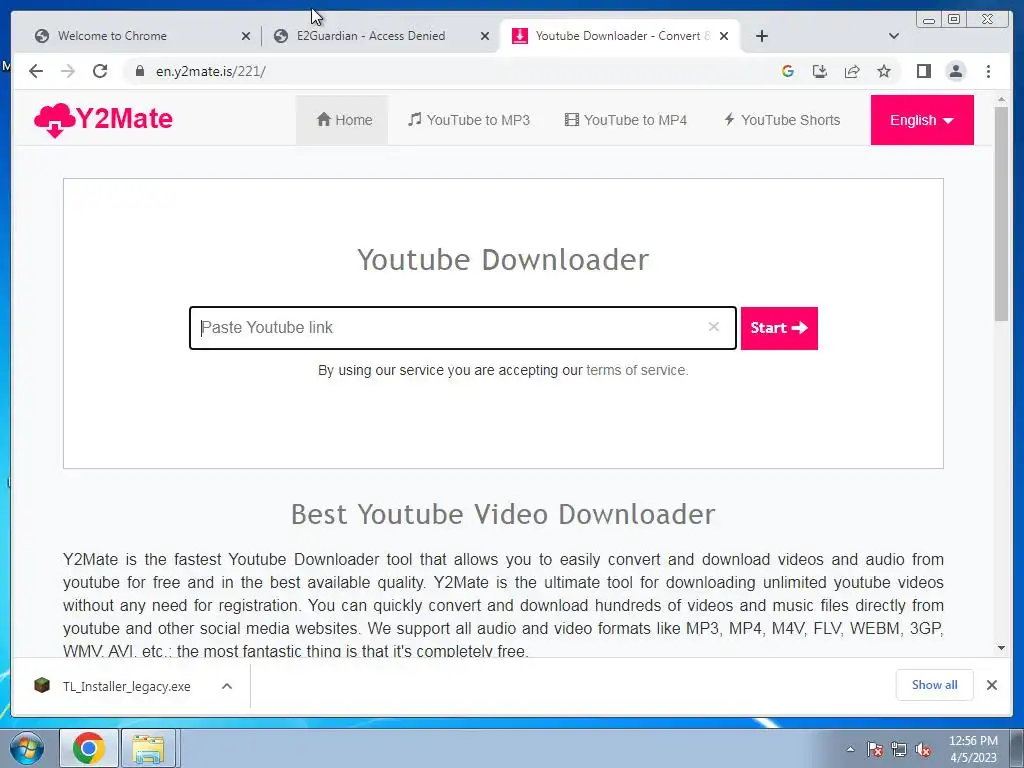
Task: Open the Google icon in the address bar
Action: 788,71
